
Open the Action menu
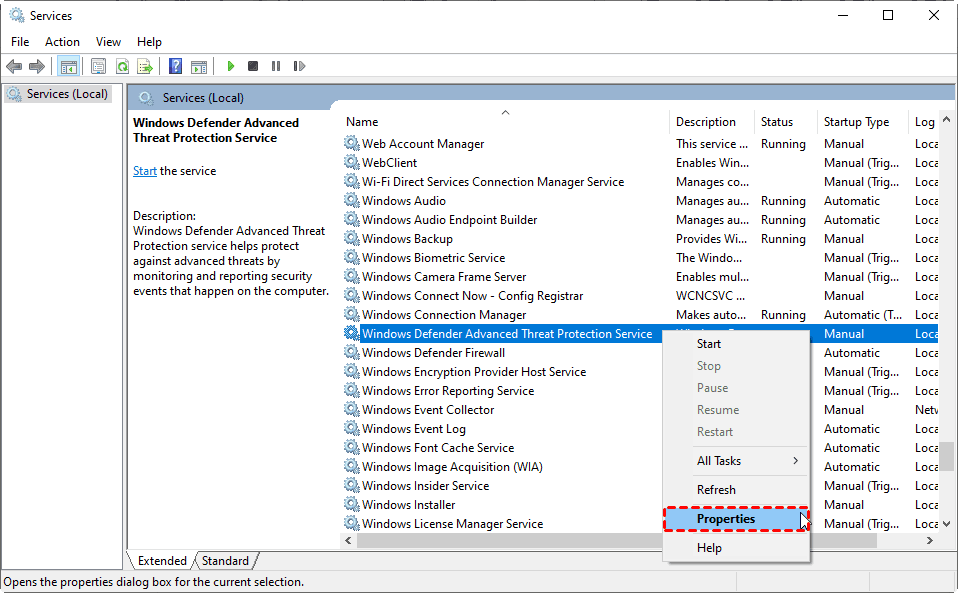[62, 42]
